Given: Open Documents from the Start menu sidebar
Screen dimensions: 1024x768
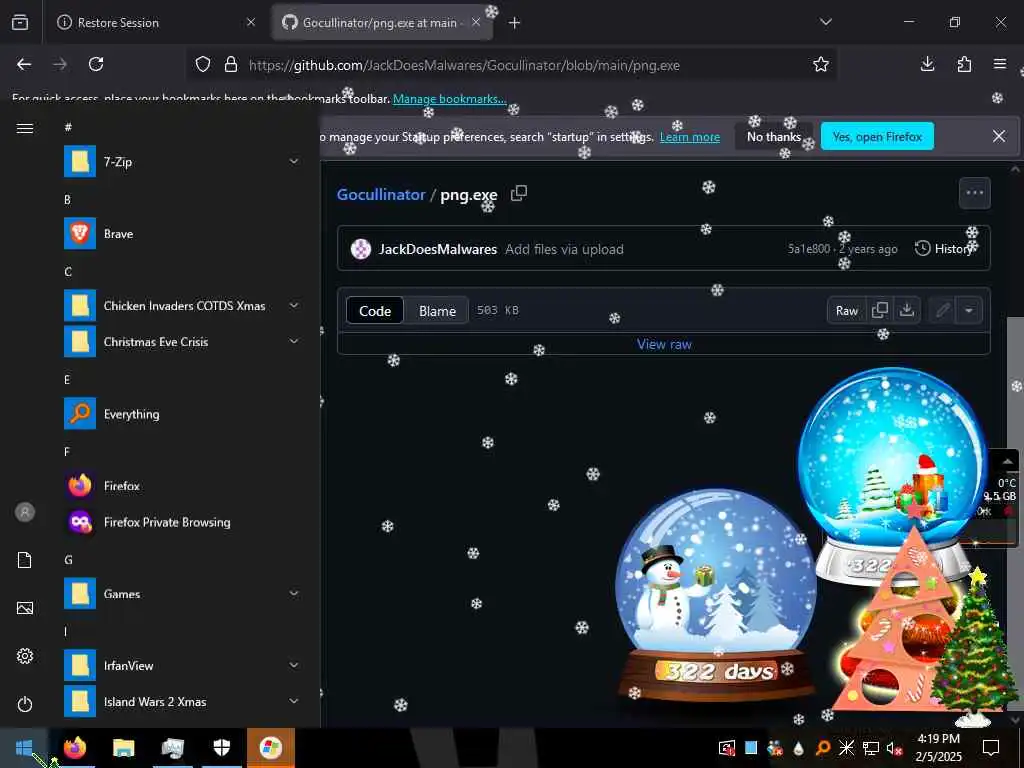Looking at the screenshot, I should pos(25,560).
